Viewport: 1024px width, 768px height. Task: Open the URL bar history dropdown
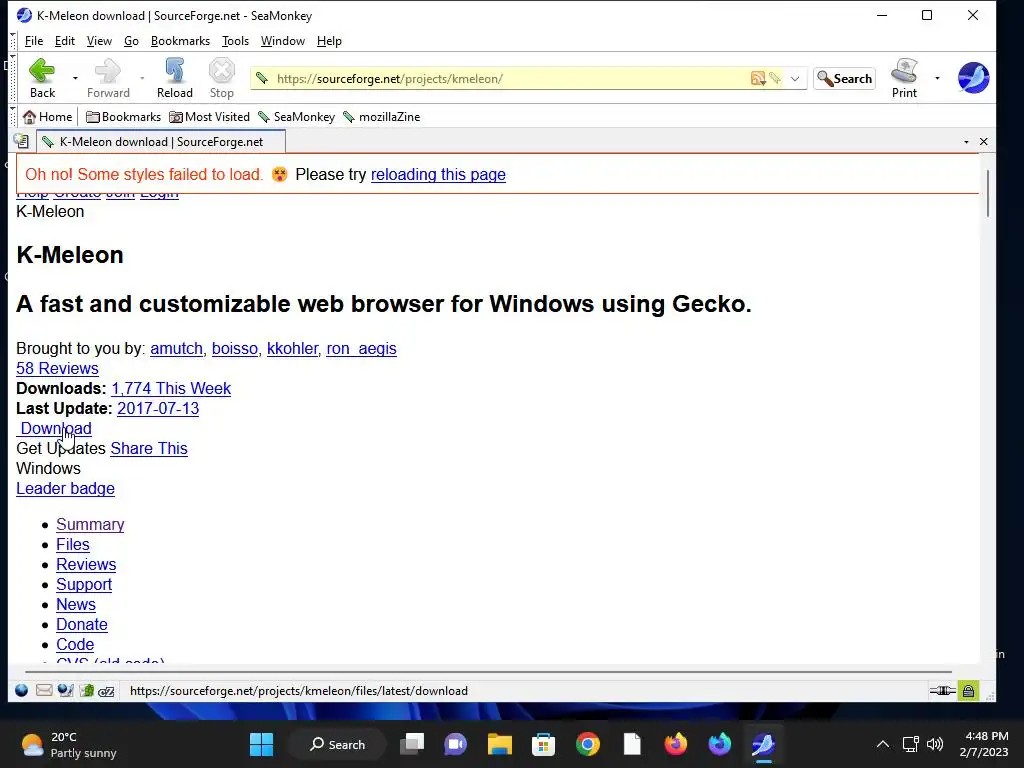tap(795, 78)
